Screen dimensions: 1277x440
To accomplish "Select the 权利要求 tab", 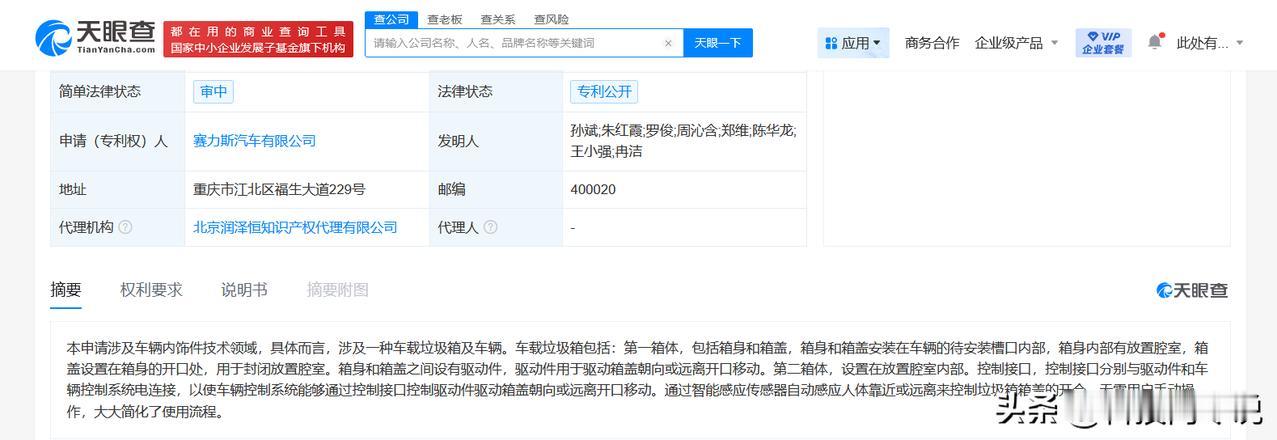I will click(151, 290).
